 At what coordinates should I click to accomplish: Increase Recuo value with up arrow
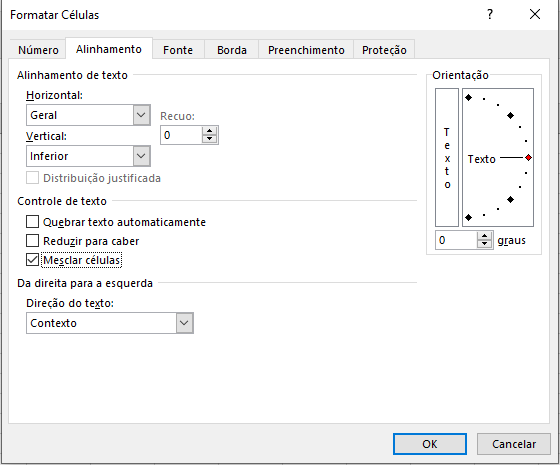point(210,131)
